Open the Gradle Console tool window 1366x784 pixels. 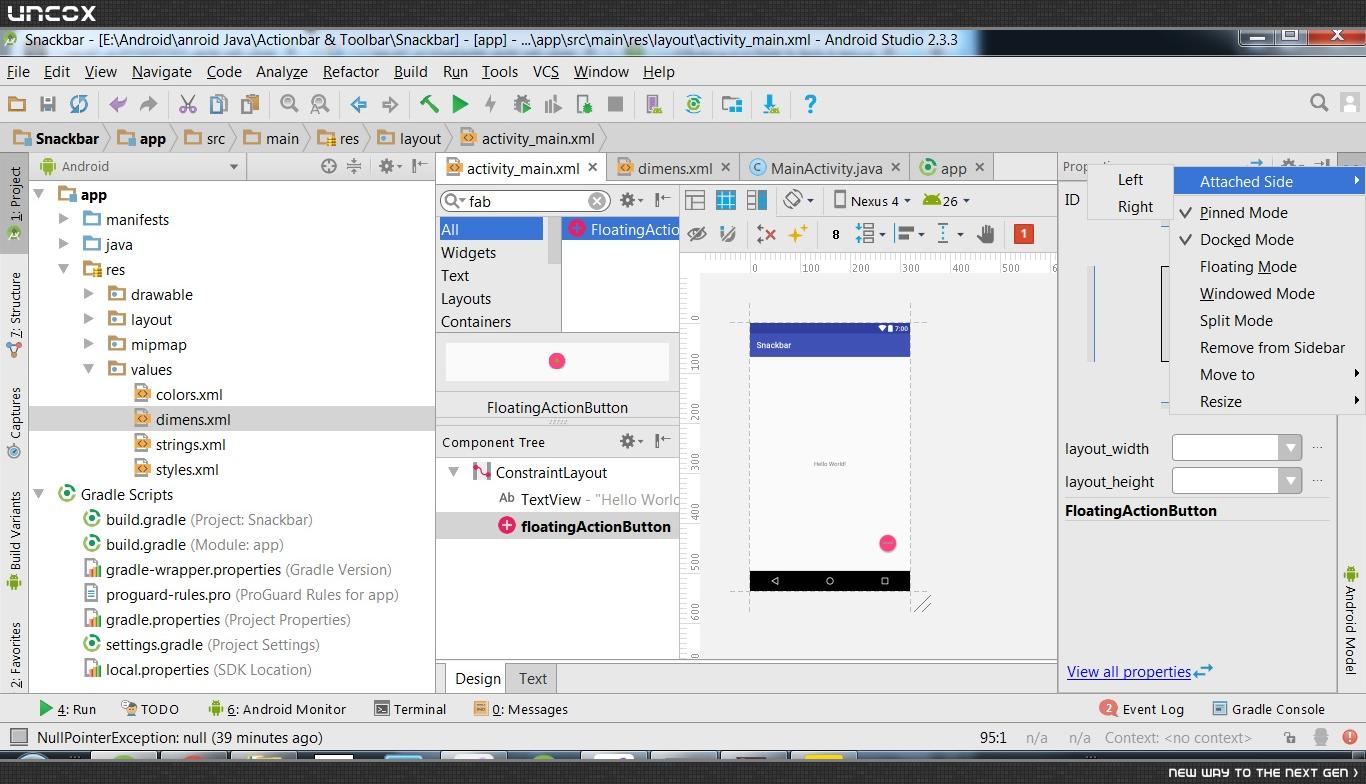pos(1268,709)
